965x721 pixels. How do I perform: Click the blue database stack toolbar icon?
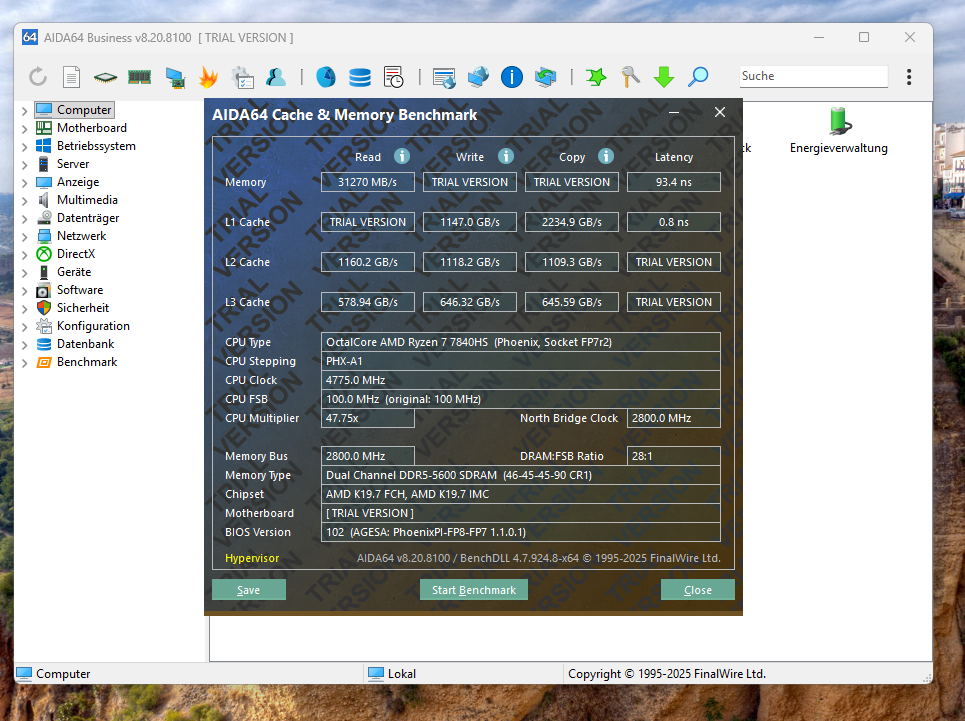coord(359,77)
